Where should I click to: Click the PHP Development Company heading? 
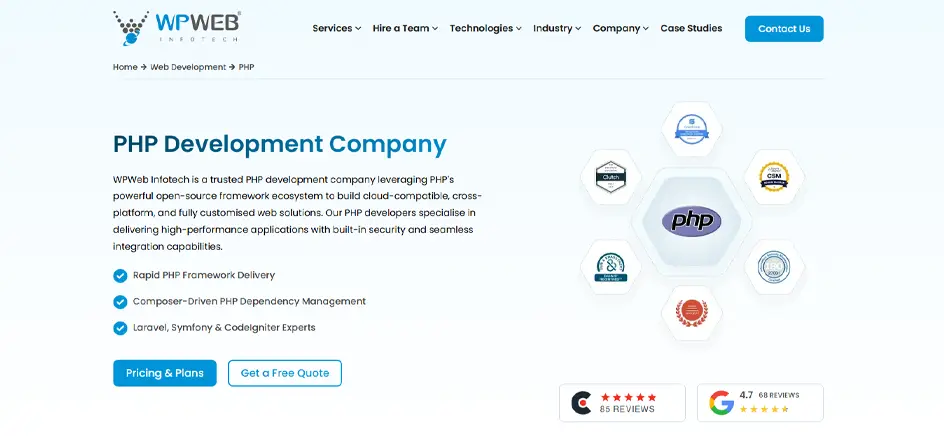(280, 145)
